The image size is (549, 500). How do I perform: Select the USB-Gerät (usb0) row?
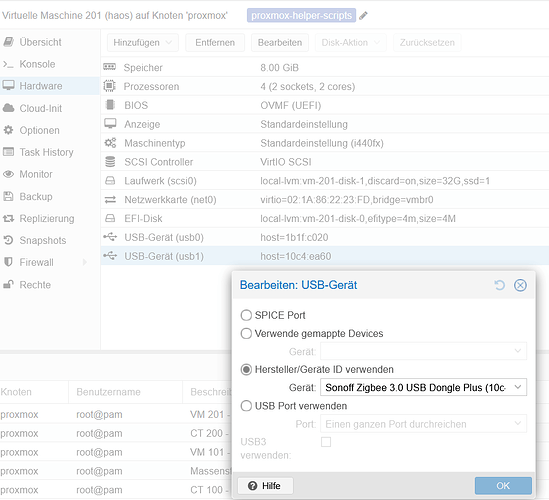325,237
